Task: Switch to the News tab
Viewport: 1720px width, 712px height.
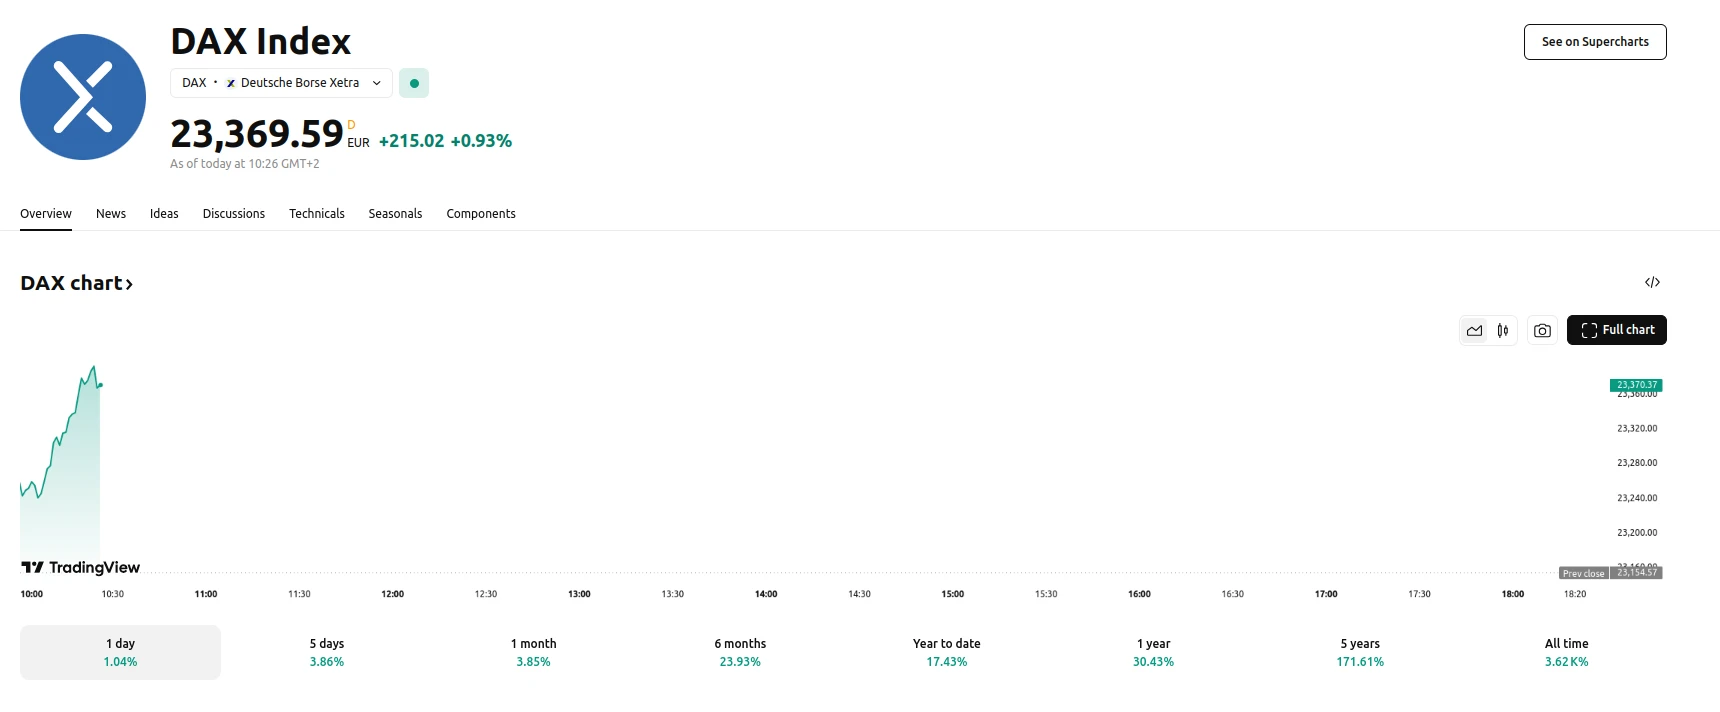Action: 111,214
